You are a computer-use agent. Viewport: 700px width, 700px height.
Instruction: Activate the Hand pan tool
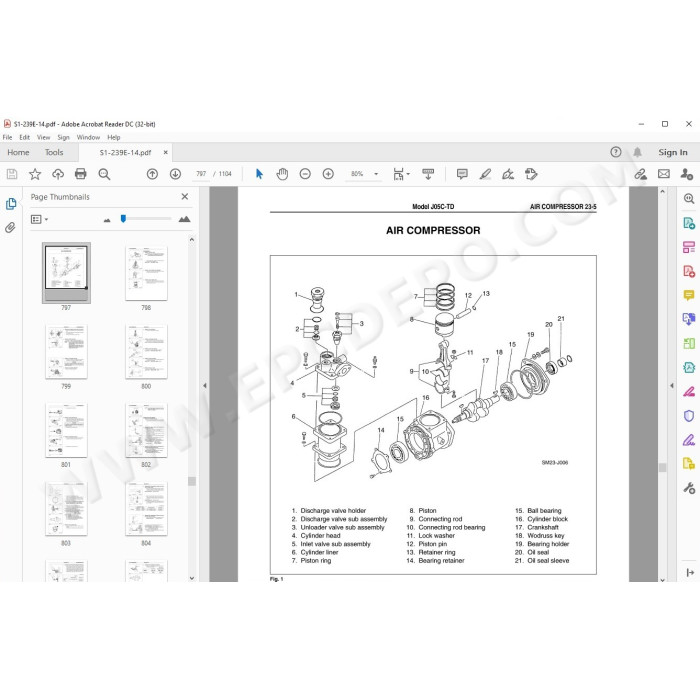(x=282, y=174)
